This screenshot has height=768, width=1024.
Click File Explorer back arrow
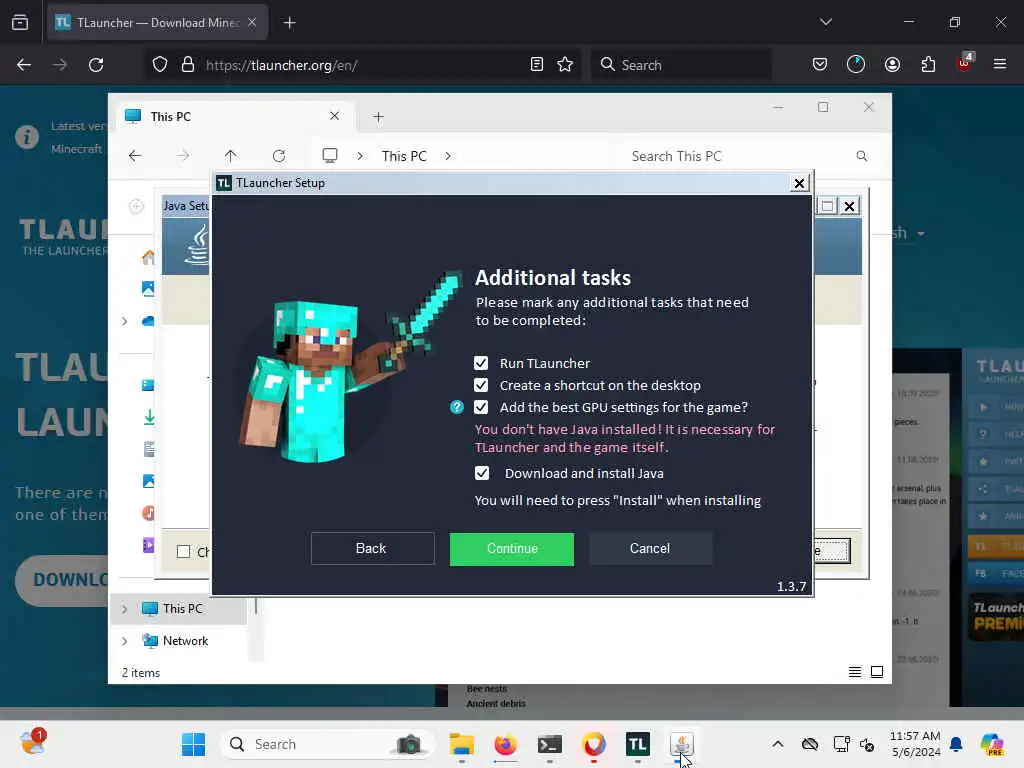click(x=135, y=156)
